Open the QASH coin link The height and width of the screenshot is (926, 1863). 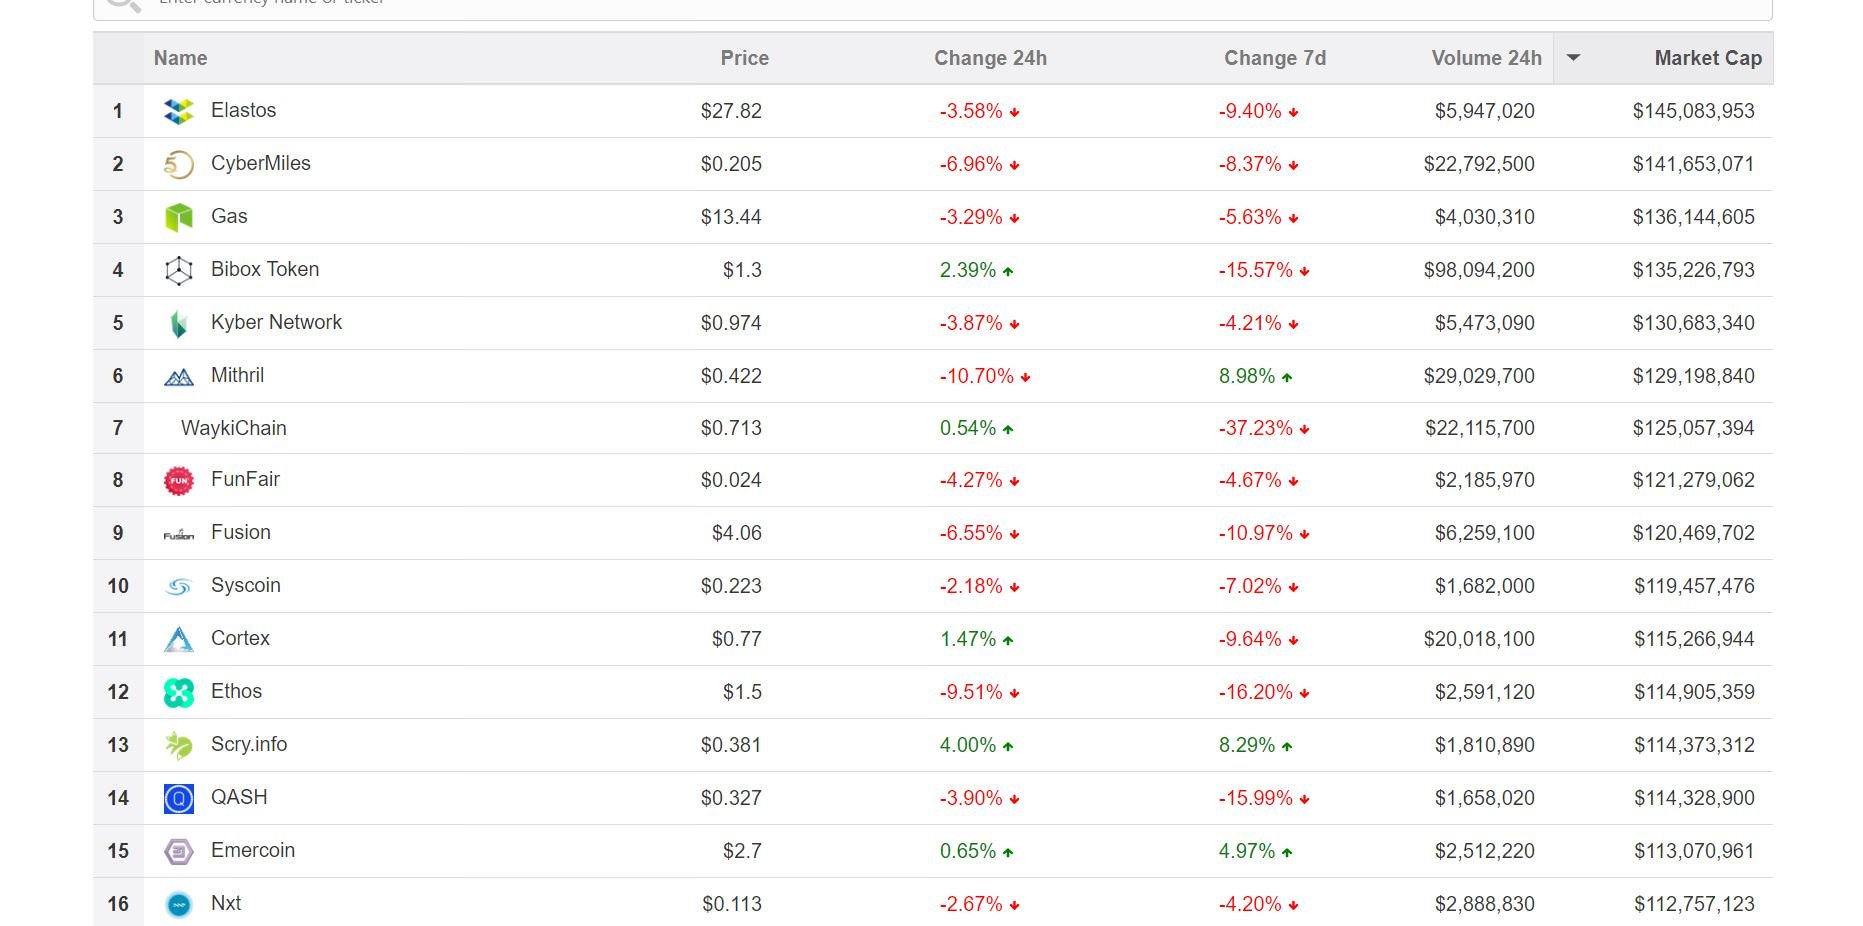(x=239, y=797)
